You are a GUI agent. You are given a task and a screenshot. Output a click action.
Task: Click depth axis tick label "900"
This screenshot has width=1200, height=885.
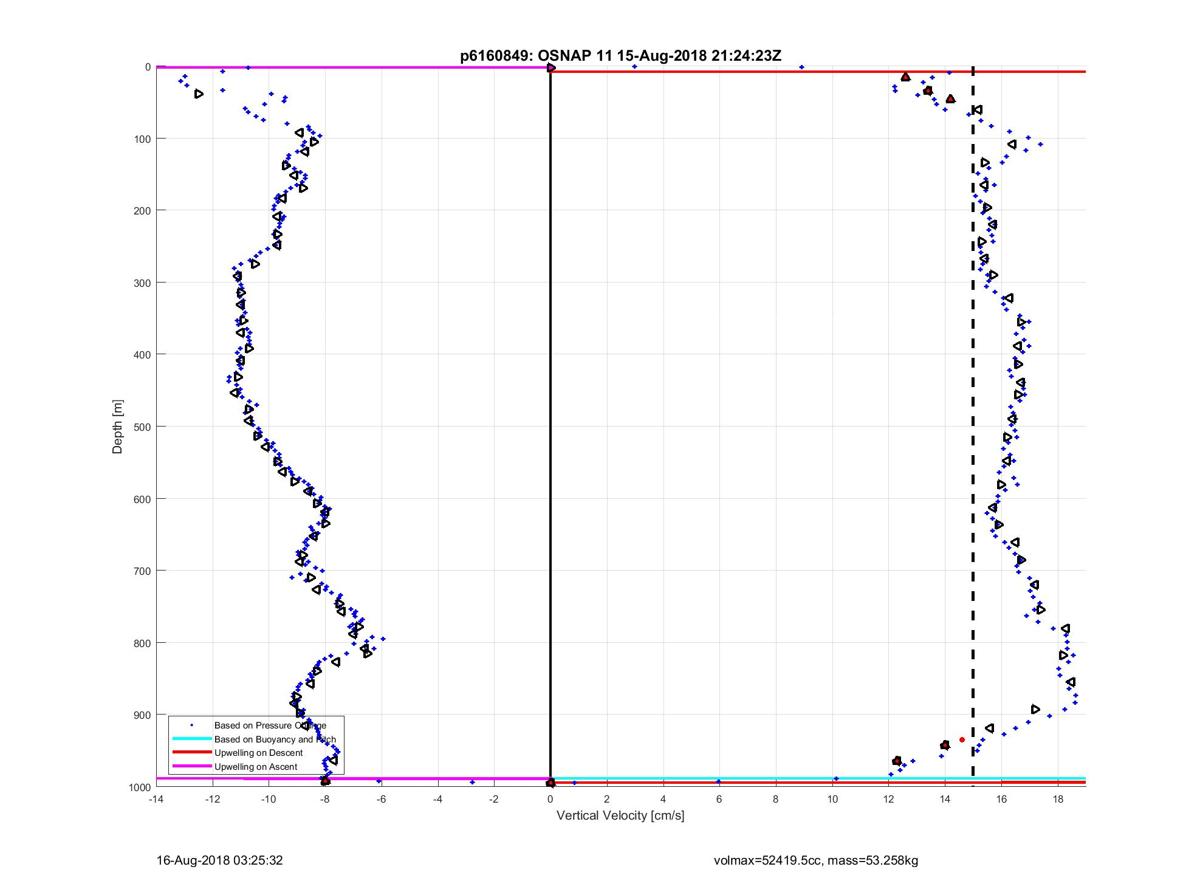(x=141, y=715)
